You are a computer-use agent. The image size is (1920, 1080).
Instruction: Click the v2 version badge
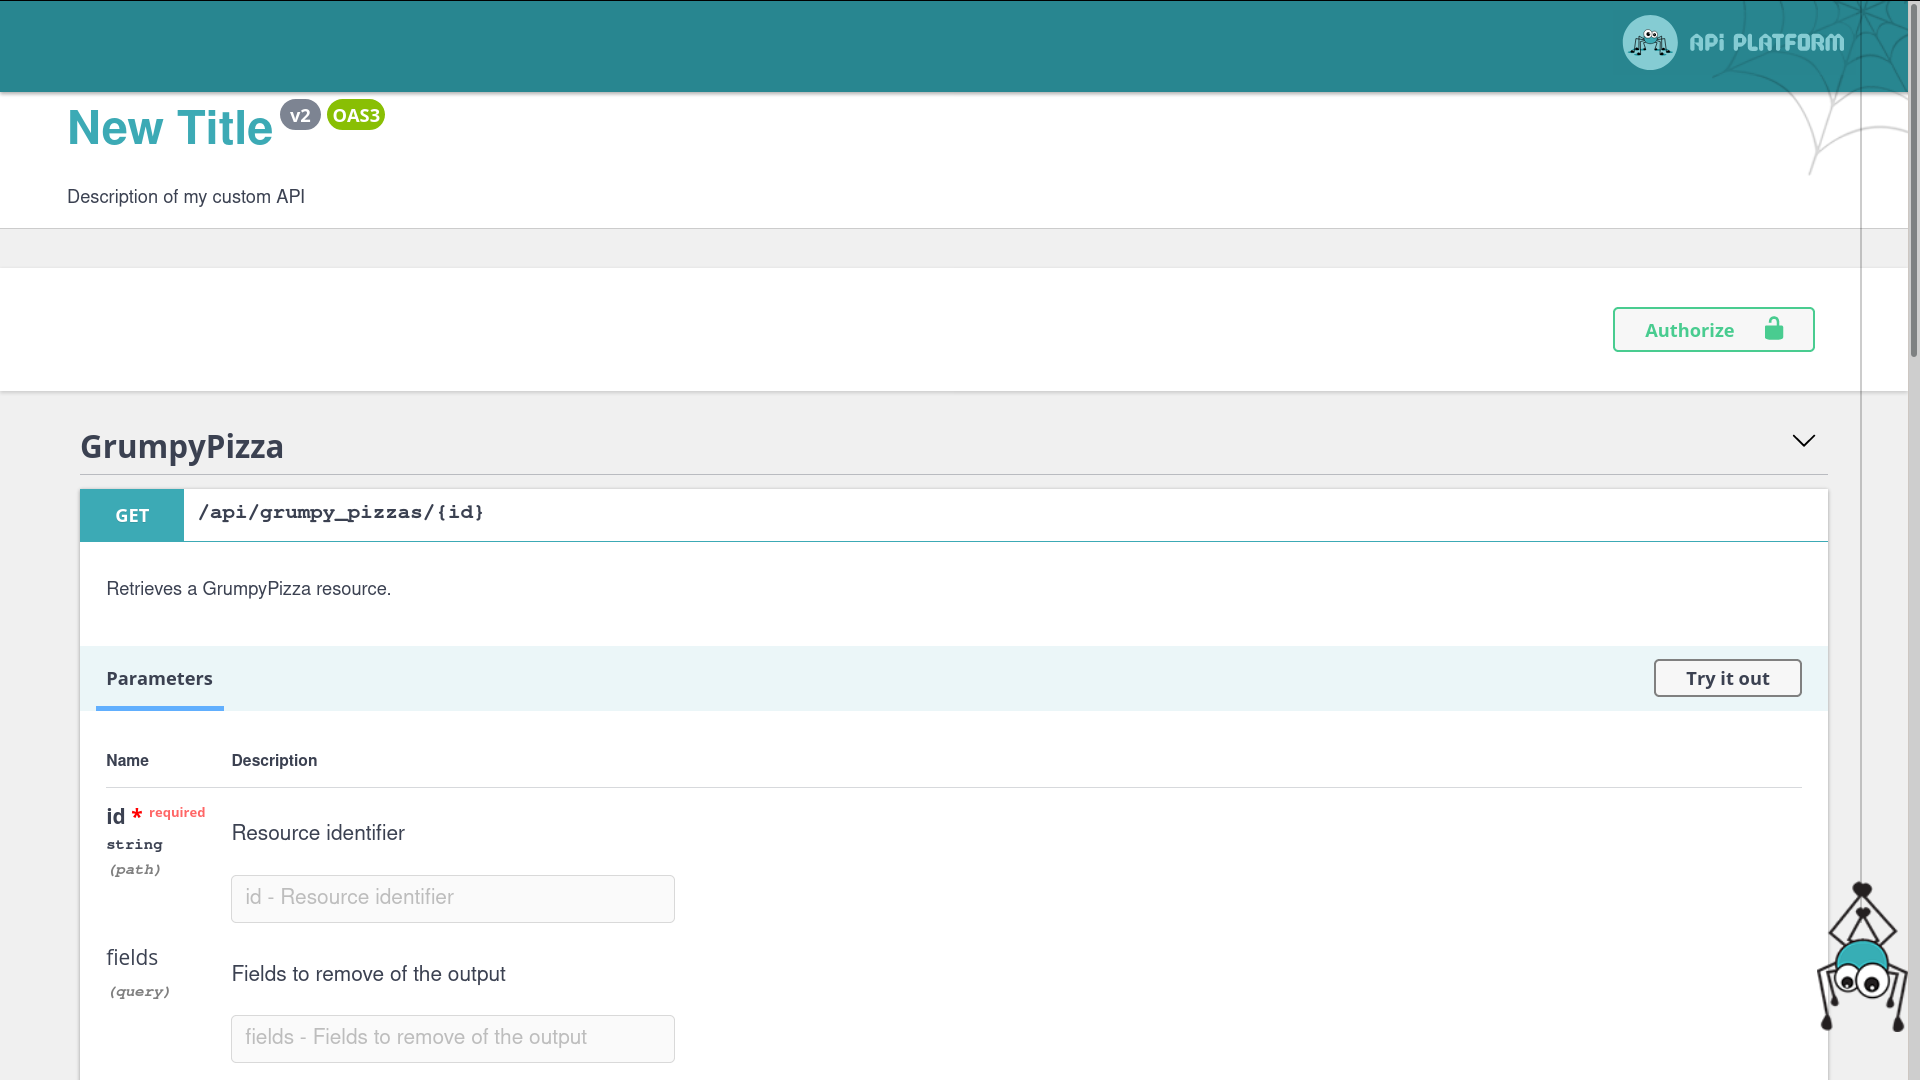coord(301,115)
